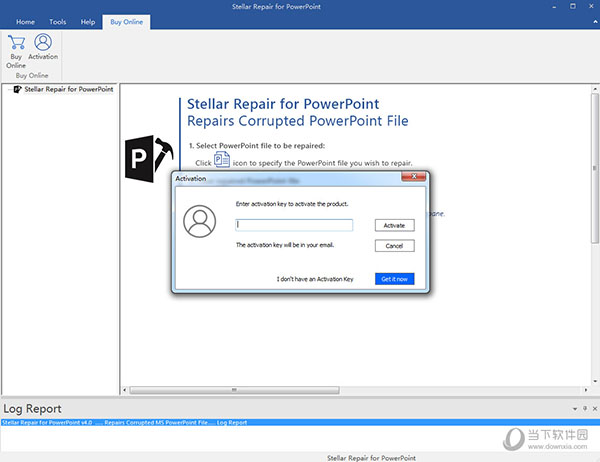The width and height of the screenshot is (600, 462).
Task: Open the Help tab
Action: (88, 22)
